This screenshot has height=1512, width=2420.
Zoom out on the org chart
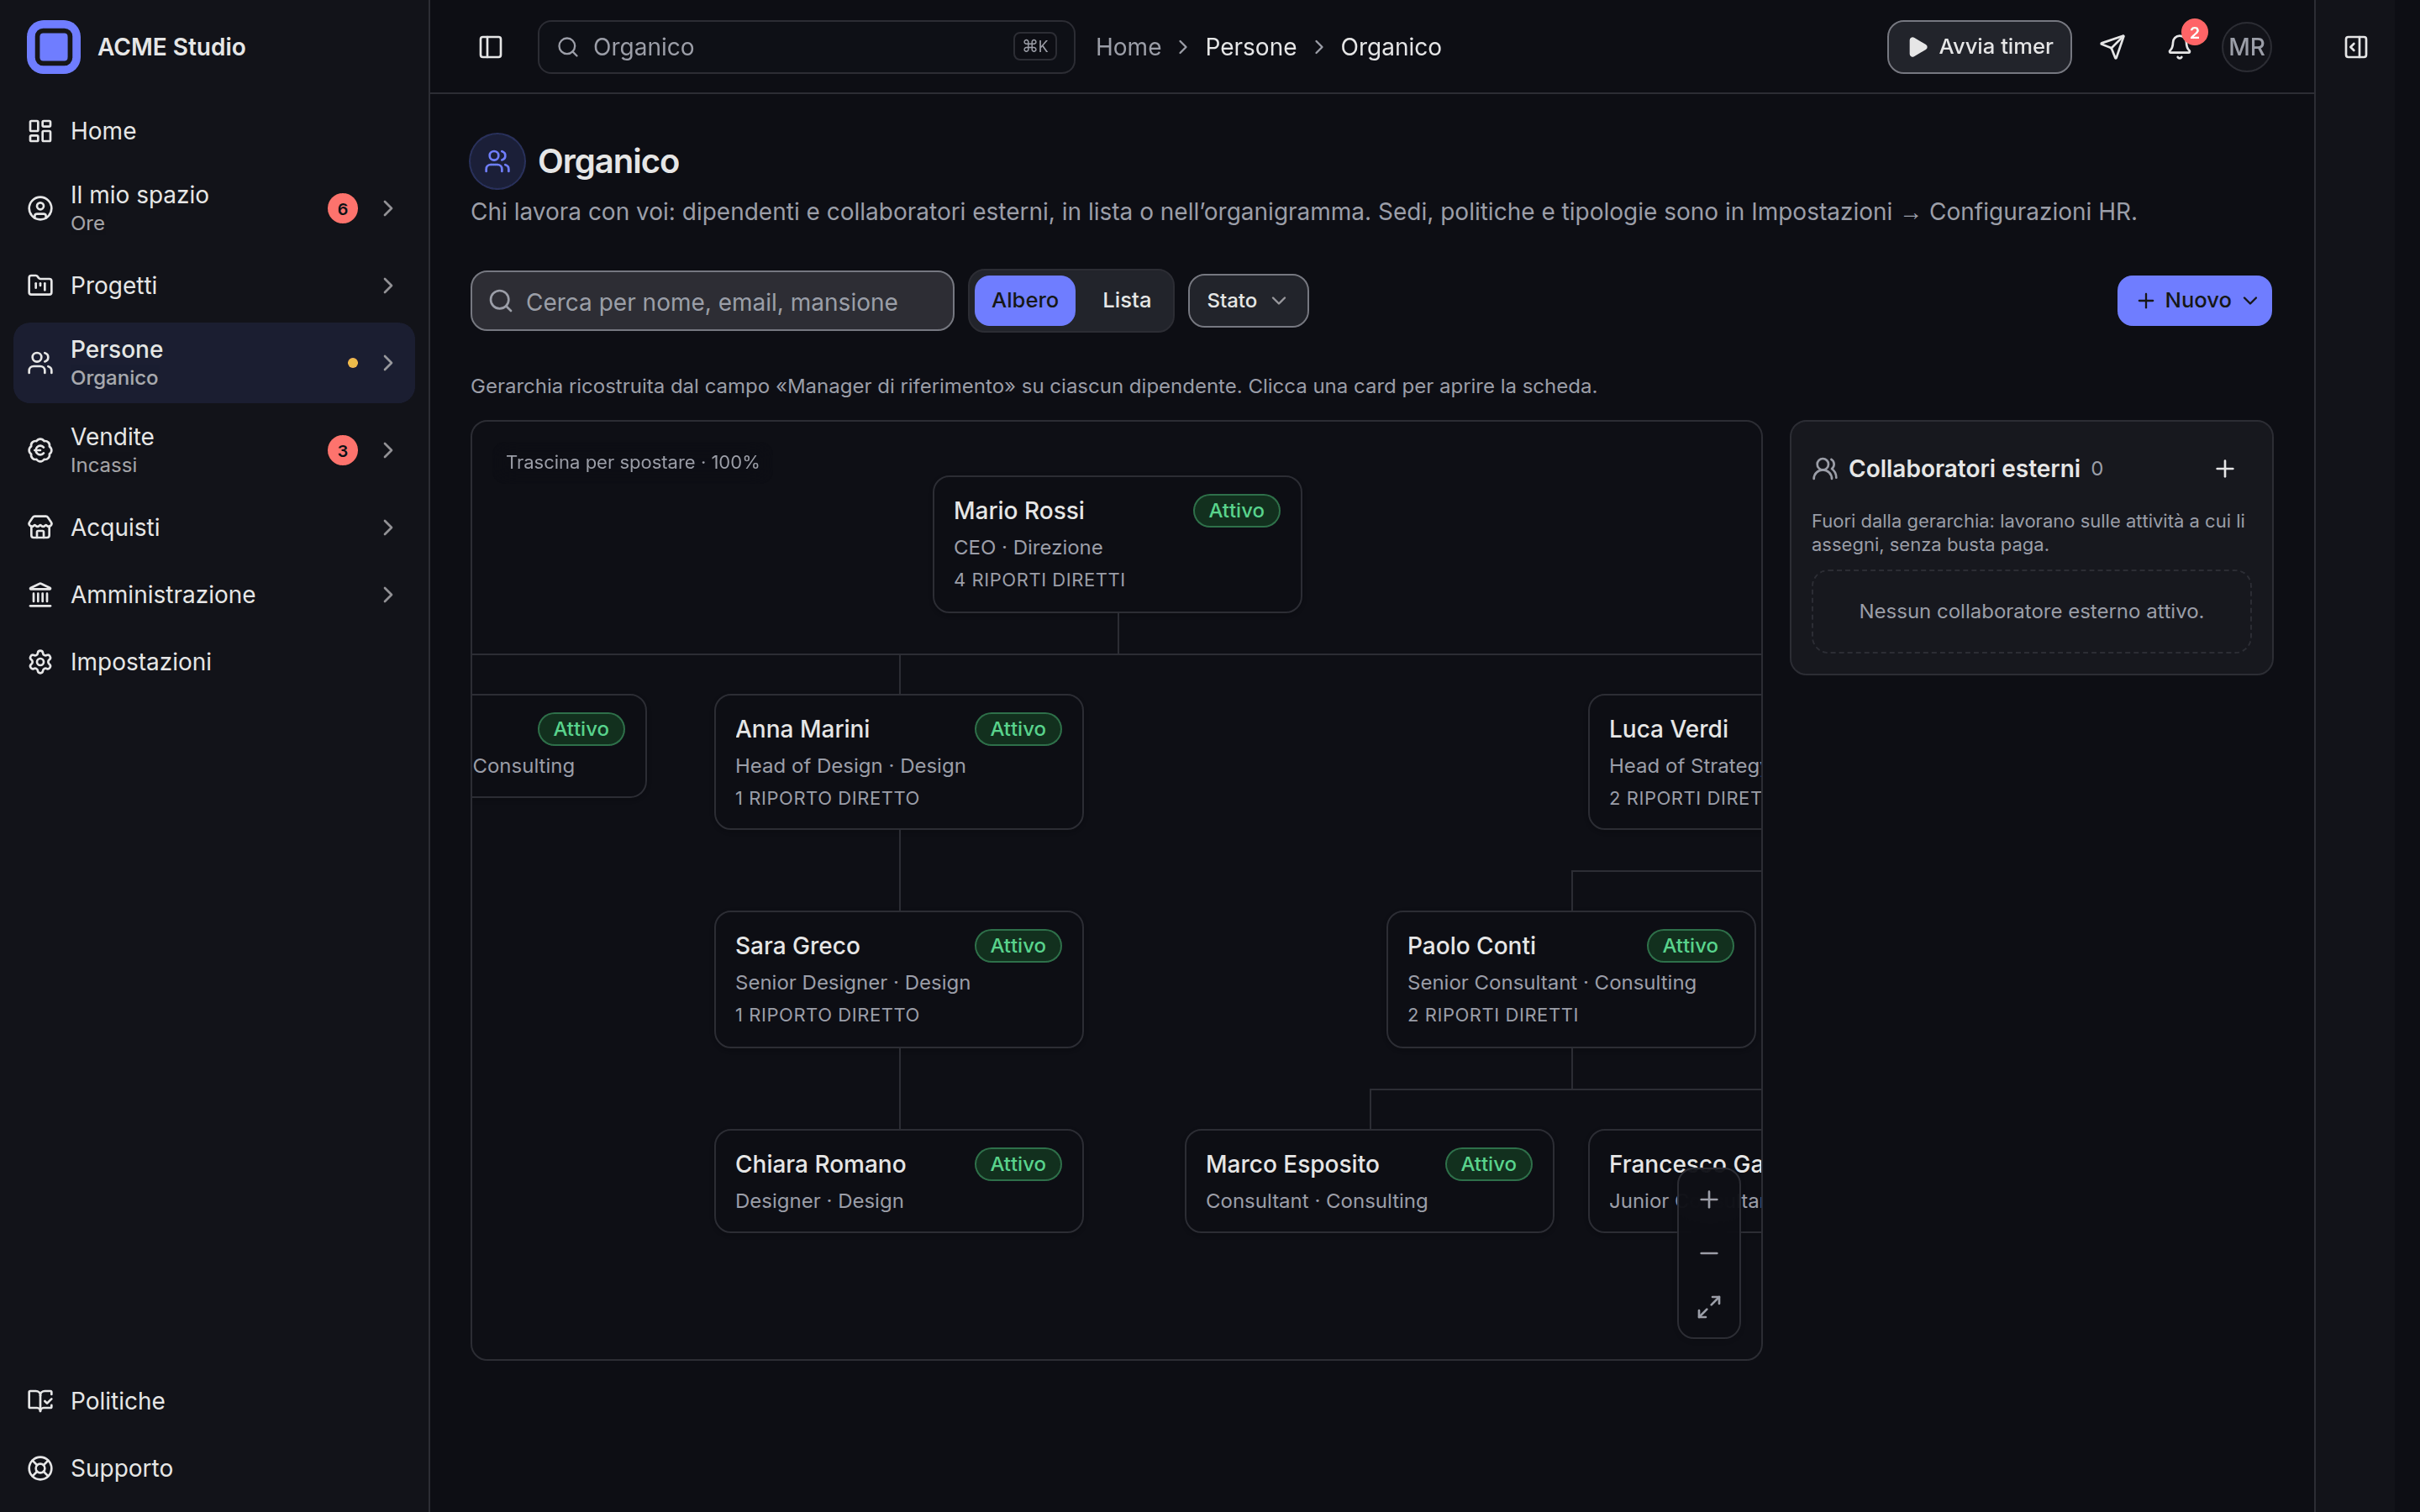click(x=1708, y=1253)
